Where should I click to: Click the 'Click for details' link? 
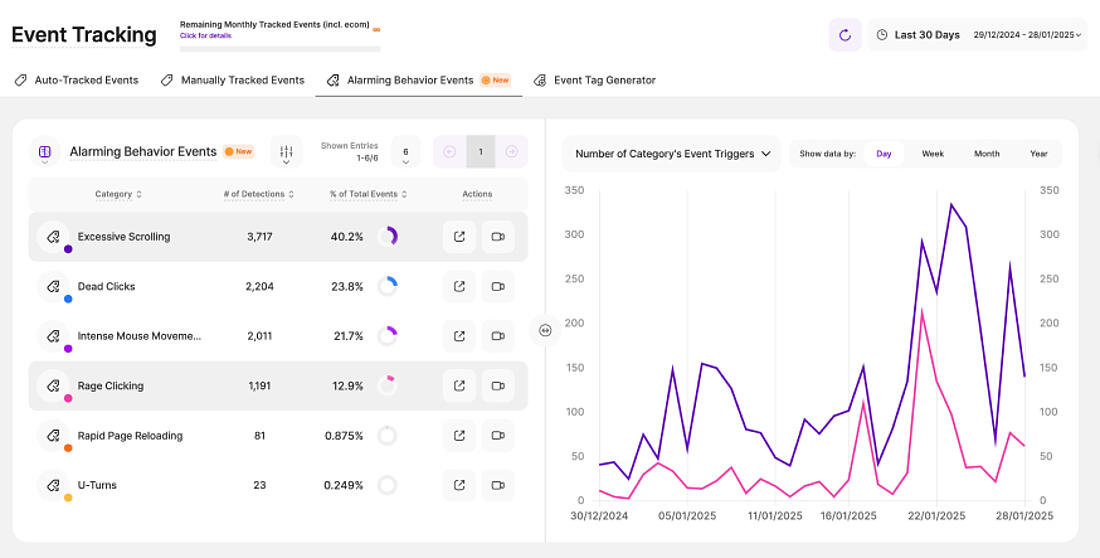[206, 35]
